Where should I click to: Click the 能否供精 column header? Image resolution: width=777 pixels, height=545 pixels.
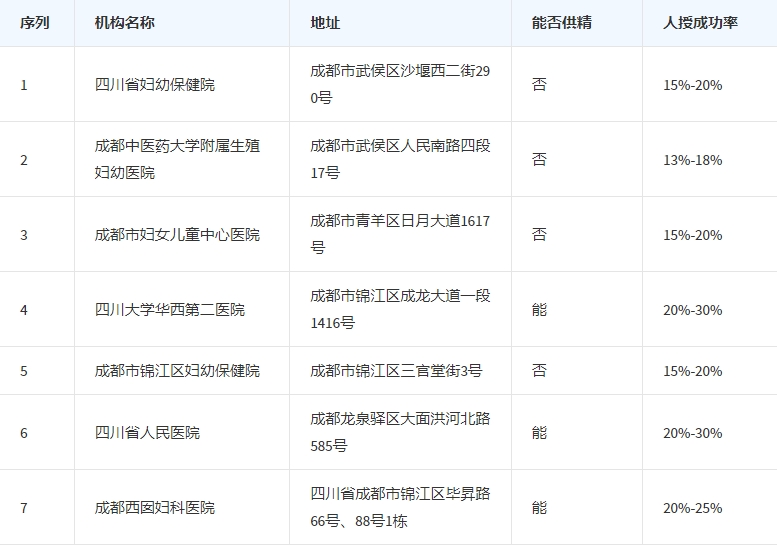(561, 23)
